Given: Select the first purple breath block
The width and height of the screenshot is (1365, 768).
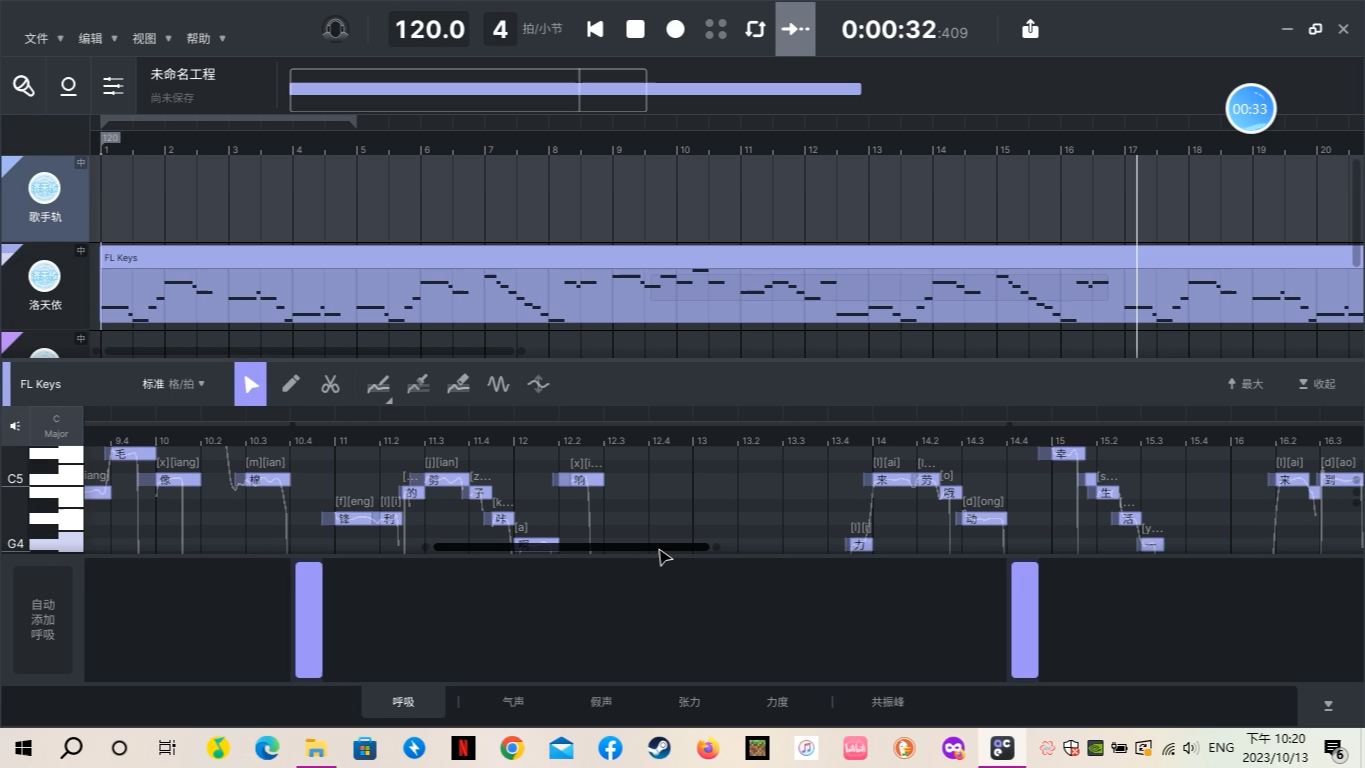Looking at the screenshot, I should 309,620.
